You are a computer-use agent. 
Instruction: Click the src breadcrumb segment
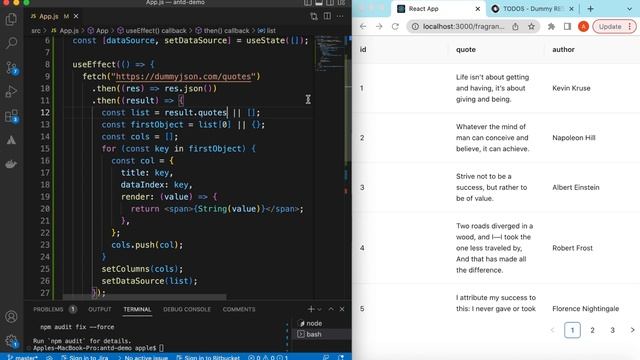click(36, 31)
